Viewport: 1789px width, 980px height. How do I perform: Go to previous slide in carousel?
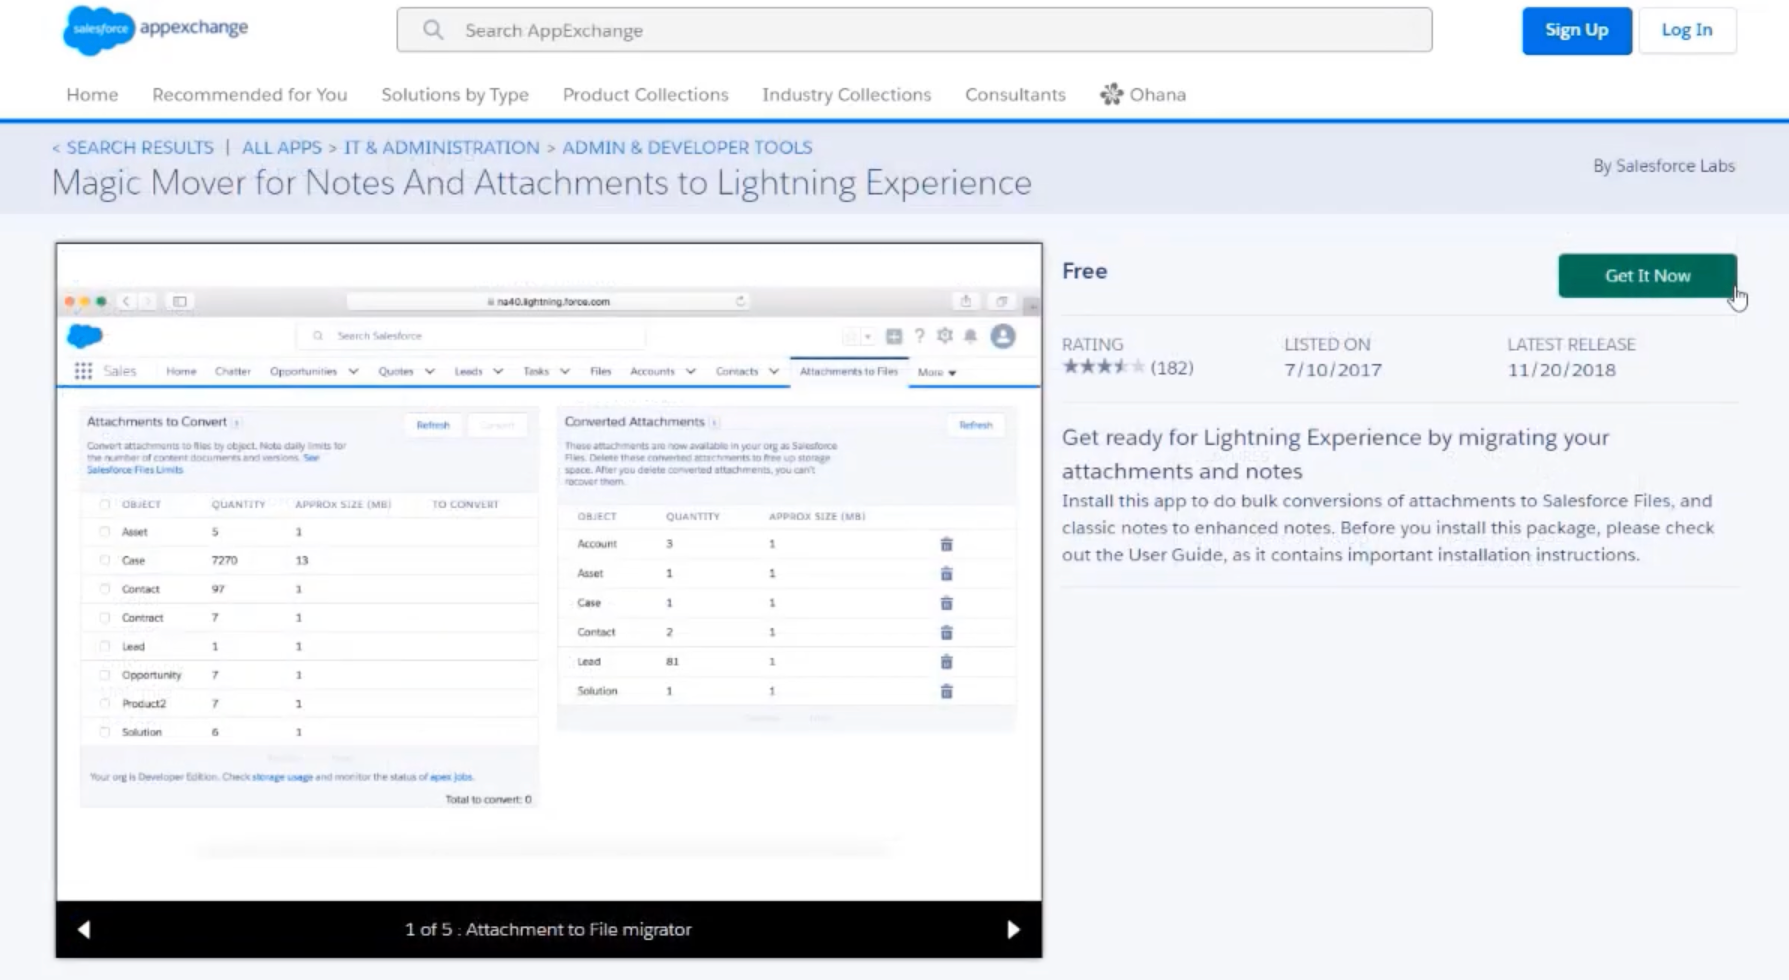[x=84, y=929]
